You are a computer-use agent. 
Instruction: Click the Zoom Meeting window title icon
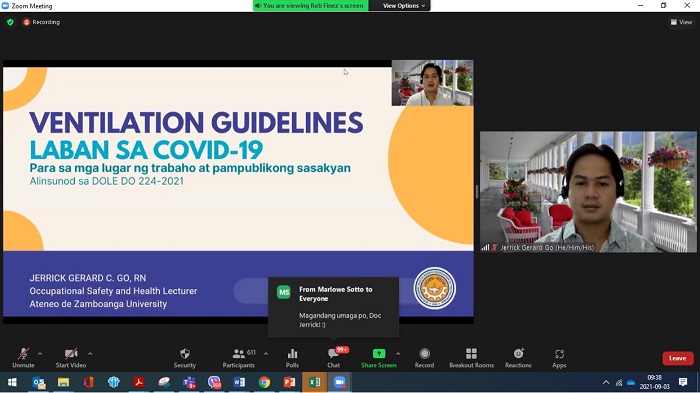point(5,6)
